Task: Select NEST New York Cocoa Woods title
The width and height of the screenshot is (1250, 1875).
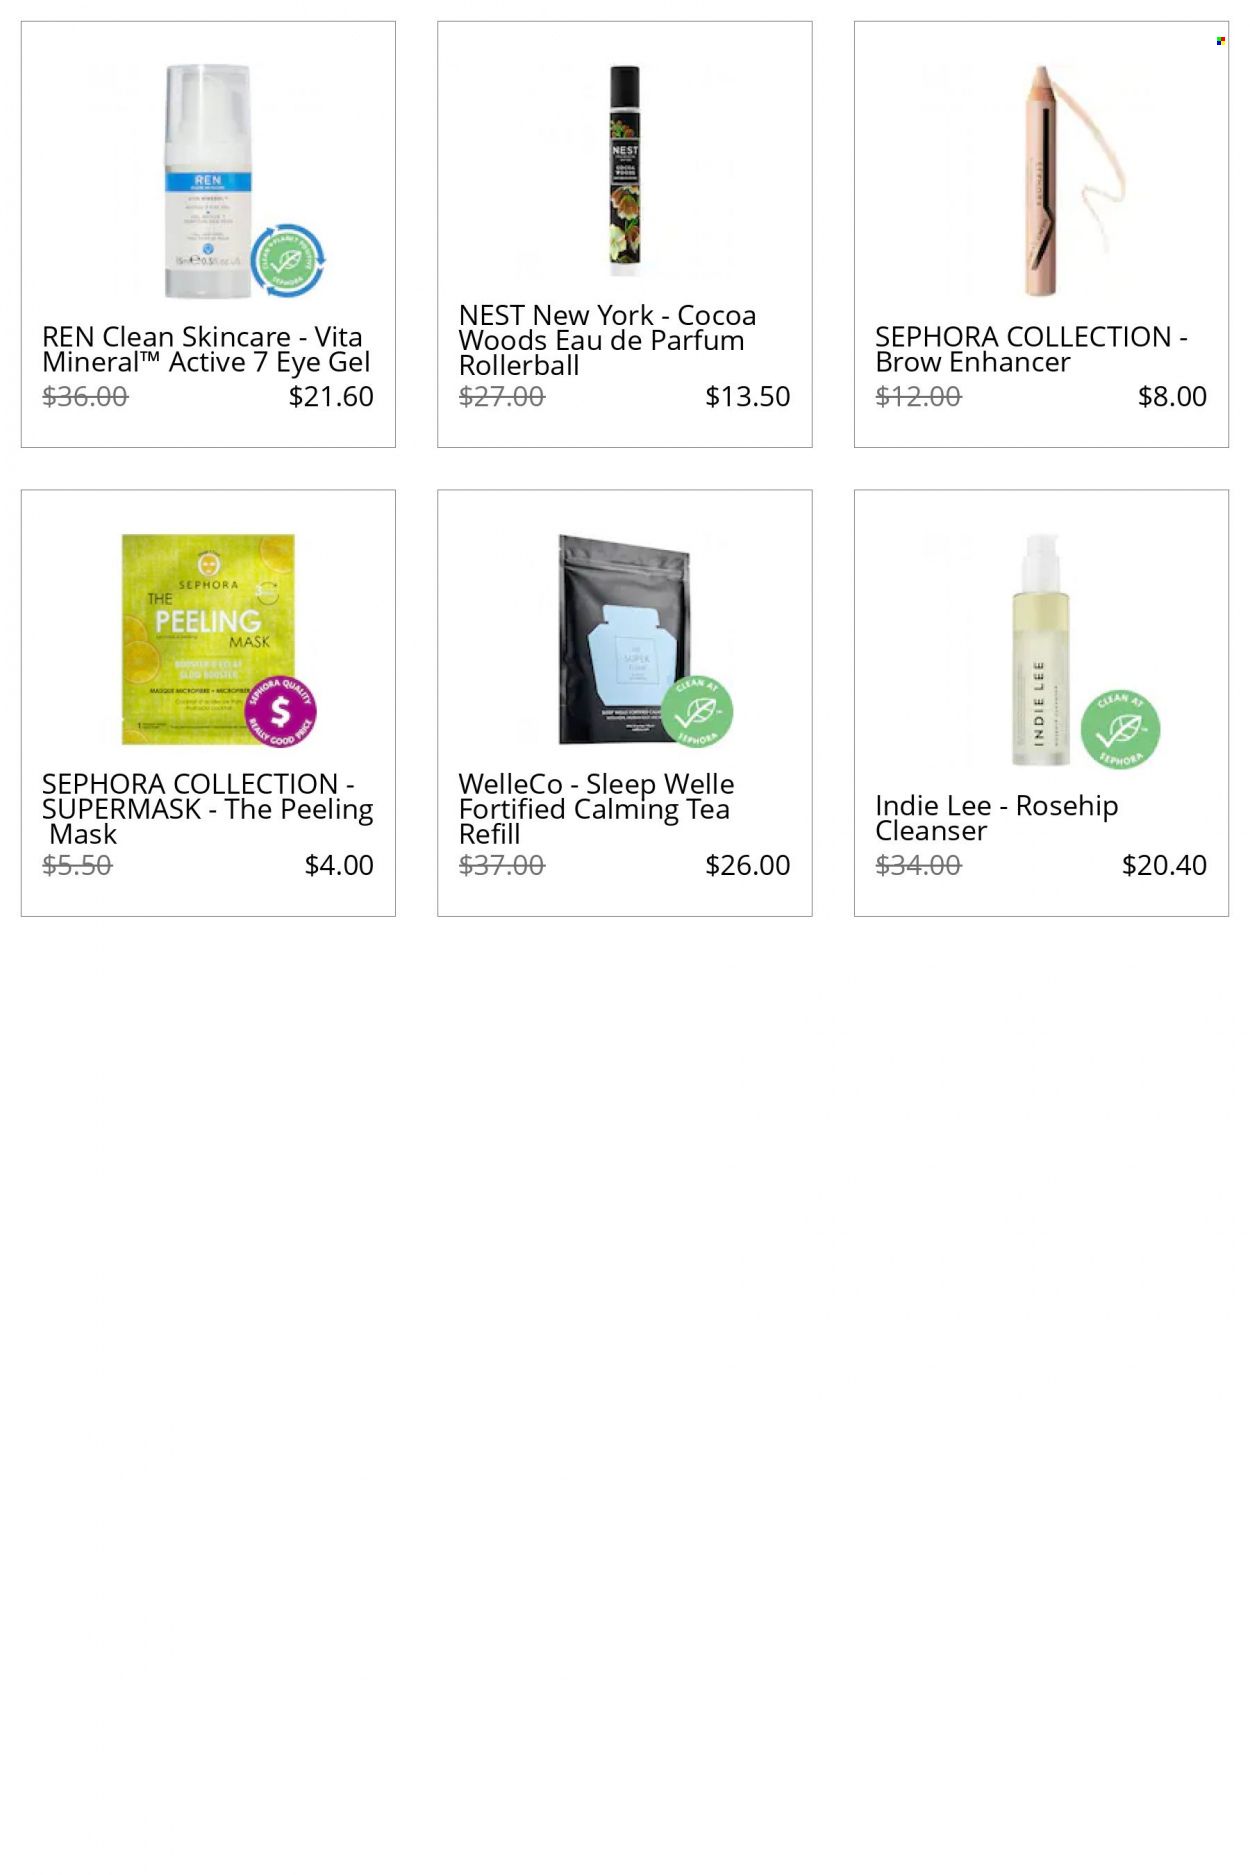Action: [607, 340]
